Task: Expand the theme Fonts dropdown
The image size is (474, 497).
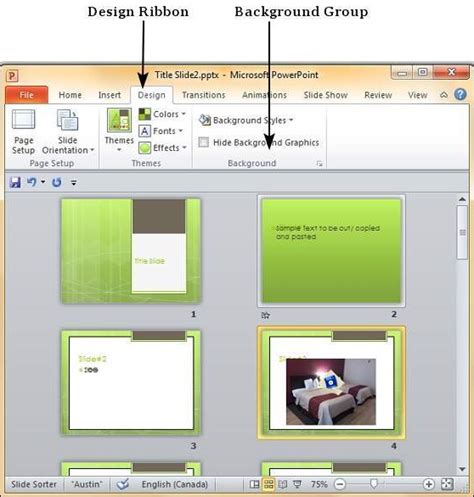Action: pyautogui.click(x=161, y=131)
